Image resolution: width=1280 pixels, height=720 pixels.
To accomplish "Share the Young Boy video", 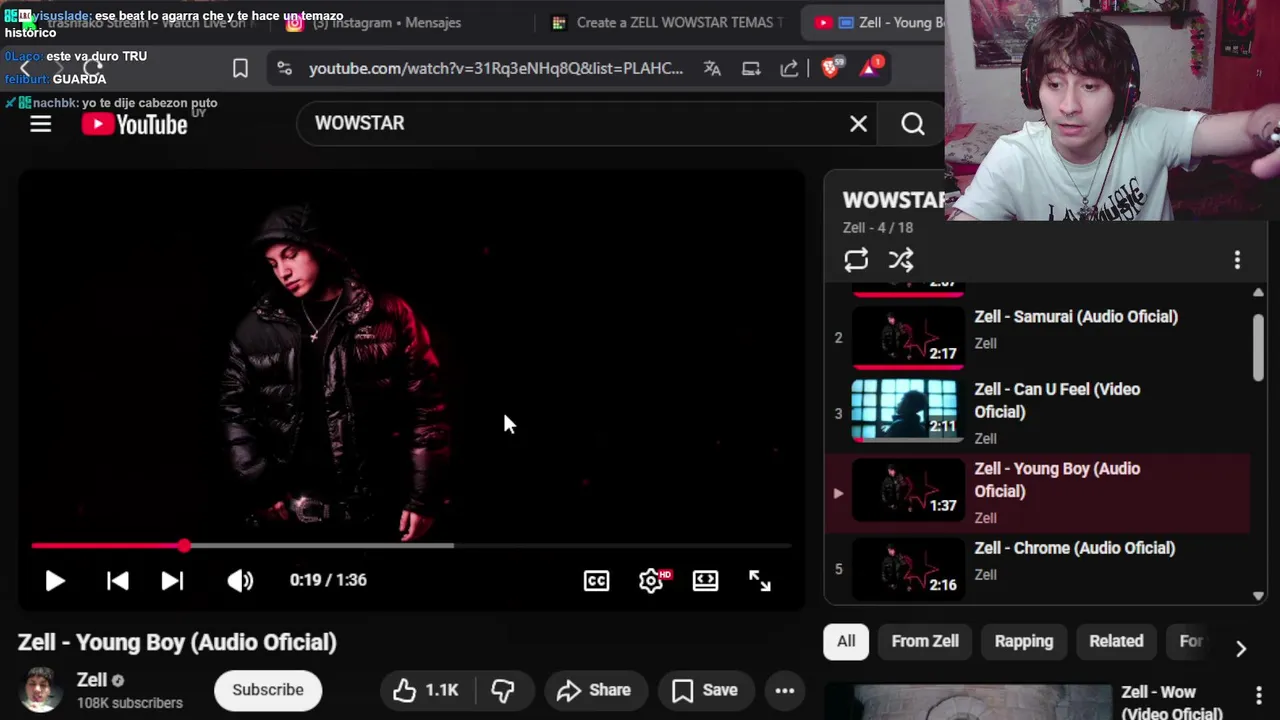I will tap(594, 690).
